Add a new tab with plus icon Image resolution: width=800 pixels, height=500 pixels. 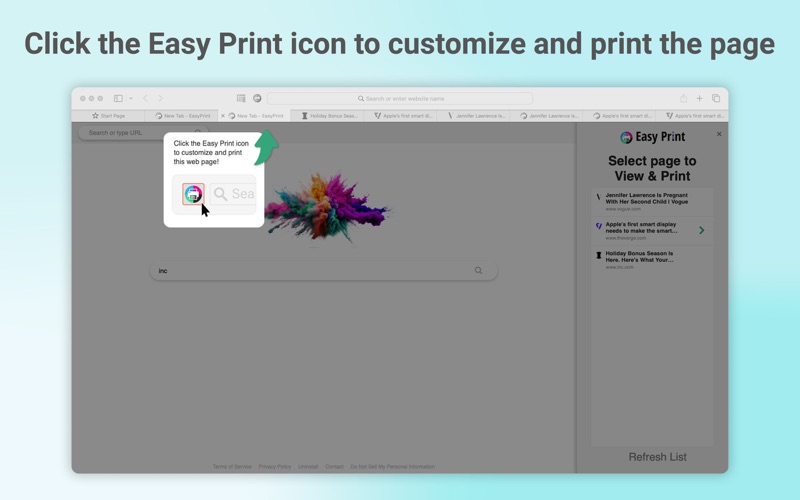[x=699, y=98]
